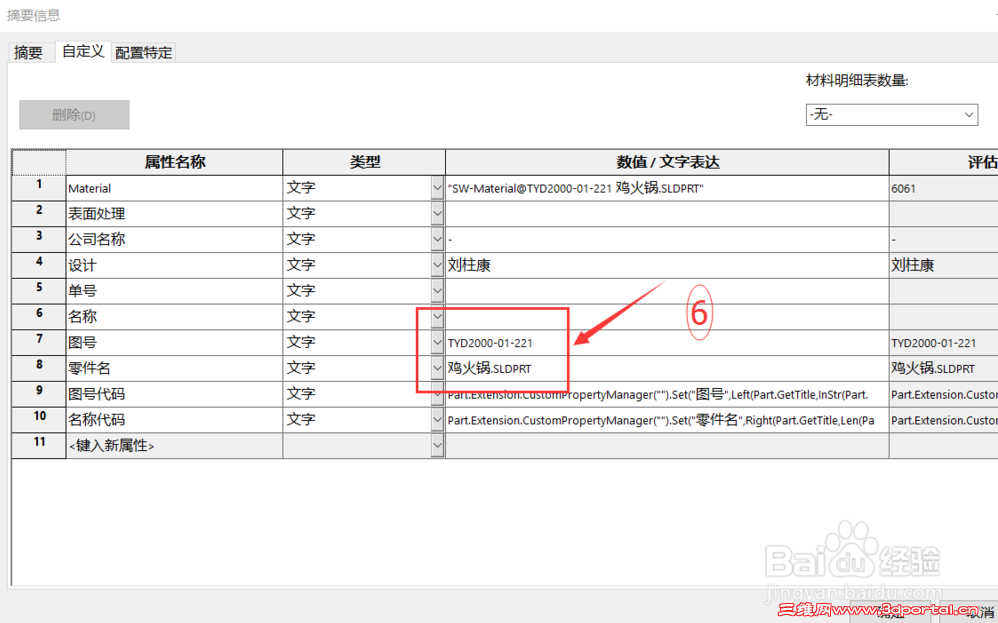
Task: Expand type dropdown arrow for Material row
Action: 437,188
